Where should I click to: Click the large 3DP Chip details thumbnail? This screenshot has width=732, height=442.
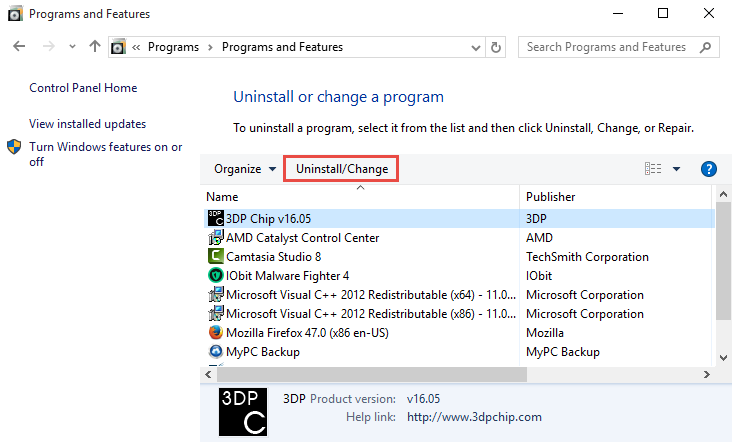(x=243, y=412)
